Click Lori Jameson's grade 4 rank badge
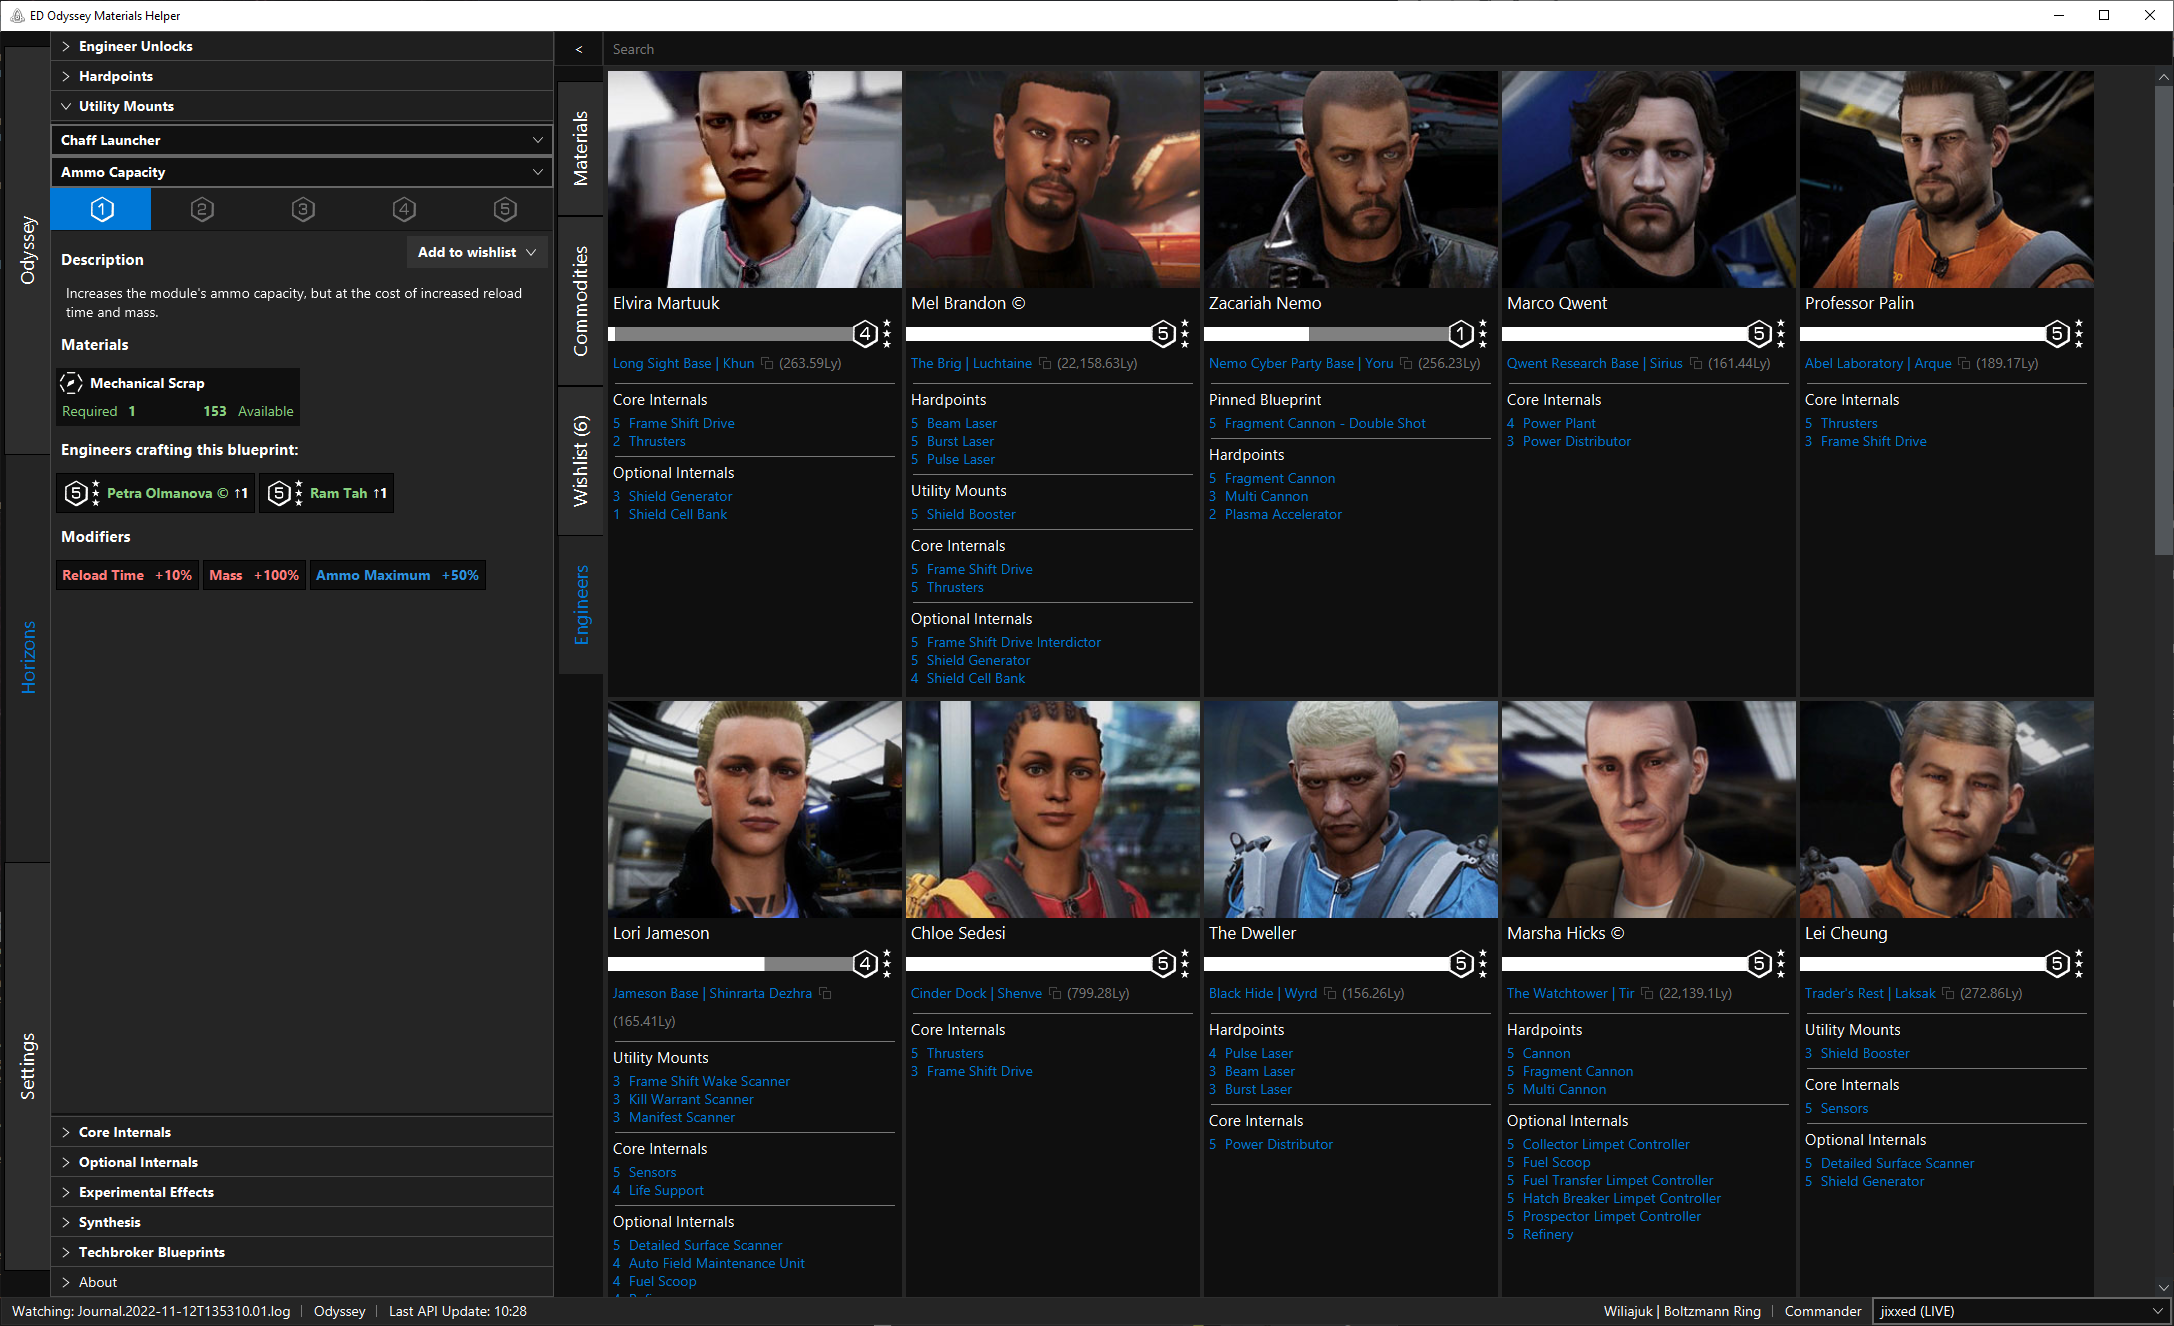Viewport: 2174px width, 1326px height. 866,963
